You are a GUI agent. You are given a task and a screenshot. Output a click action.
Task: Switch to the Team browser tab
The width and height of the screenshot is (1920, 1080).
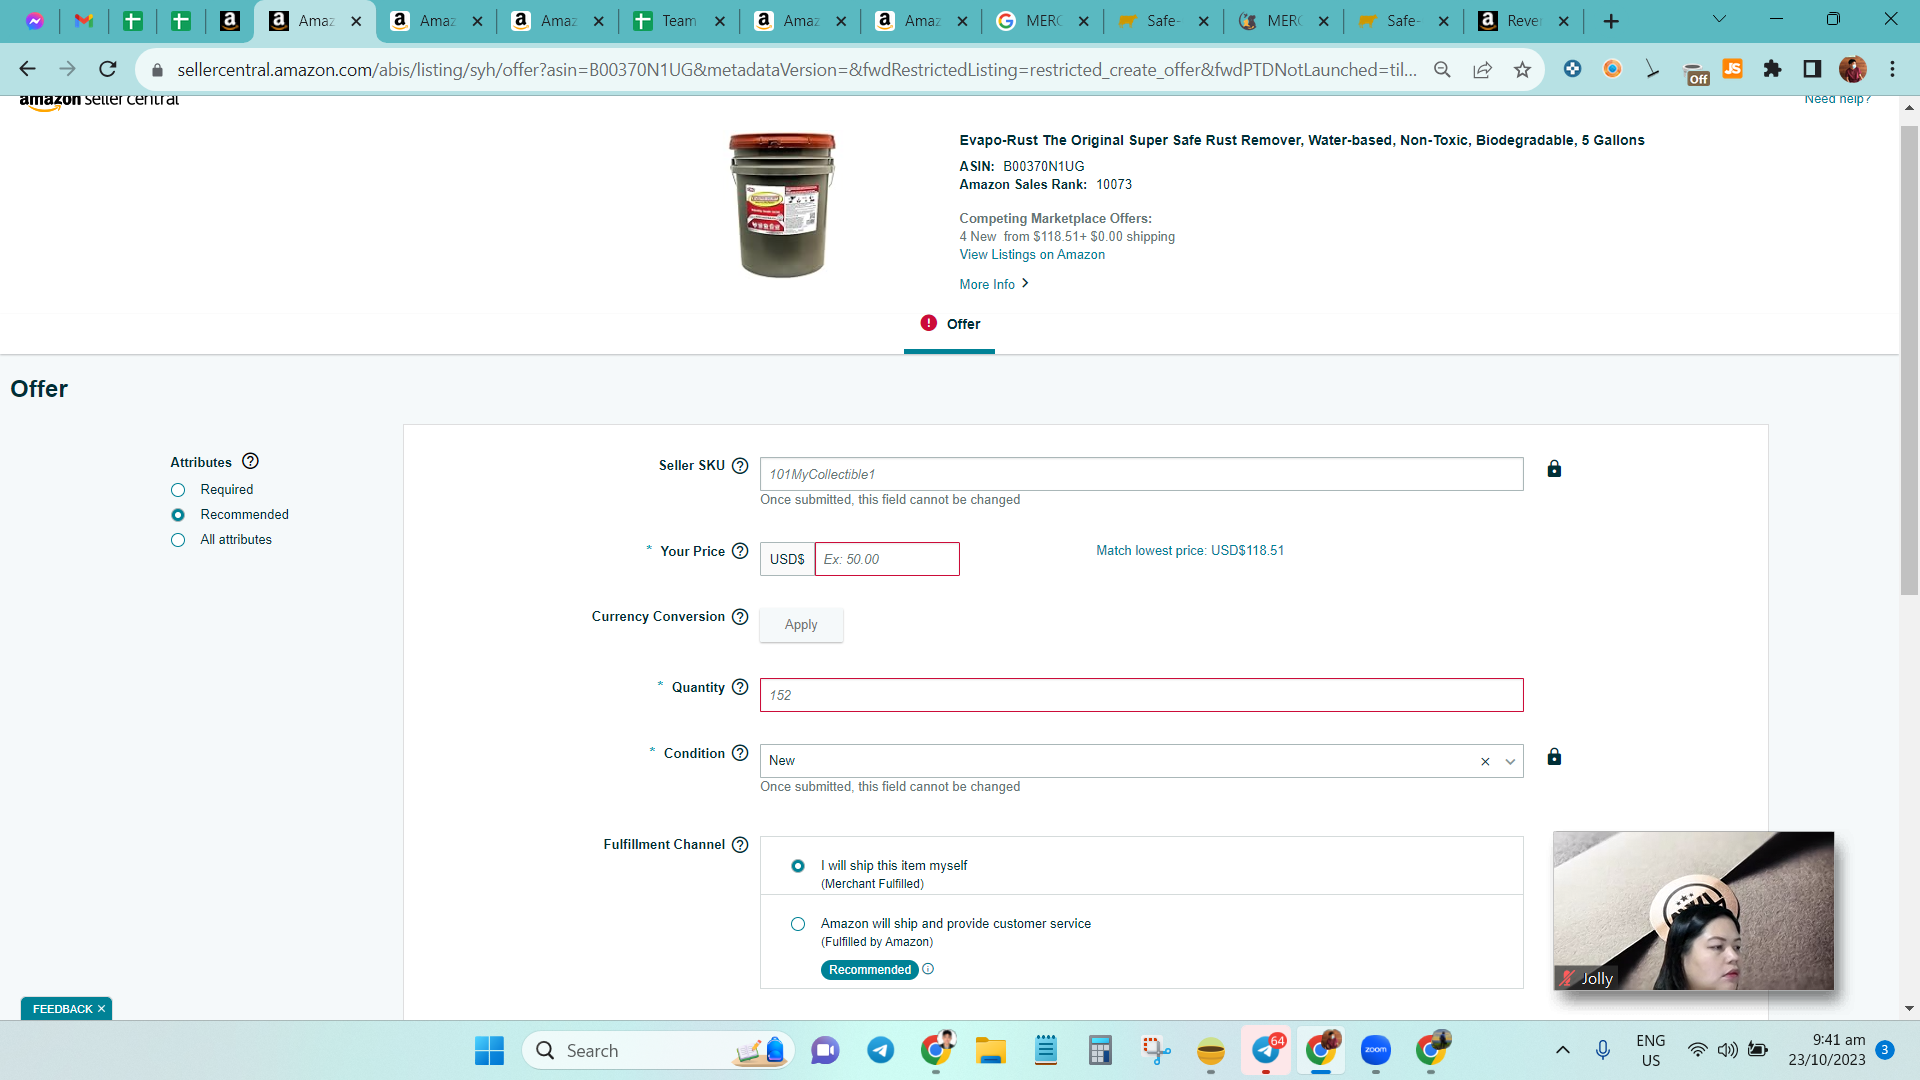point(678,21)
